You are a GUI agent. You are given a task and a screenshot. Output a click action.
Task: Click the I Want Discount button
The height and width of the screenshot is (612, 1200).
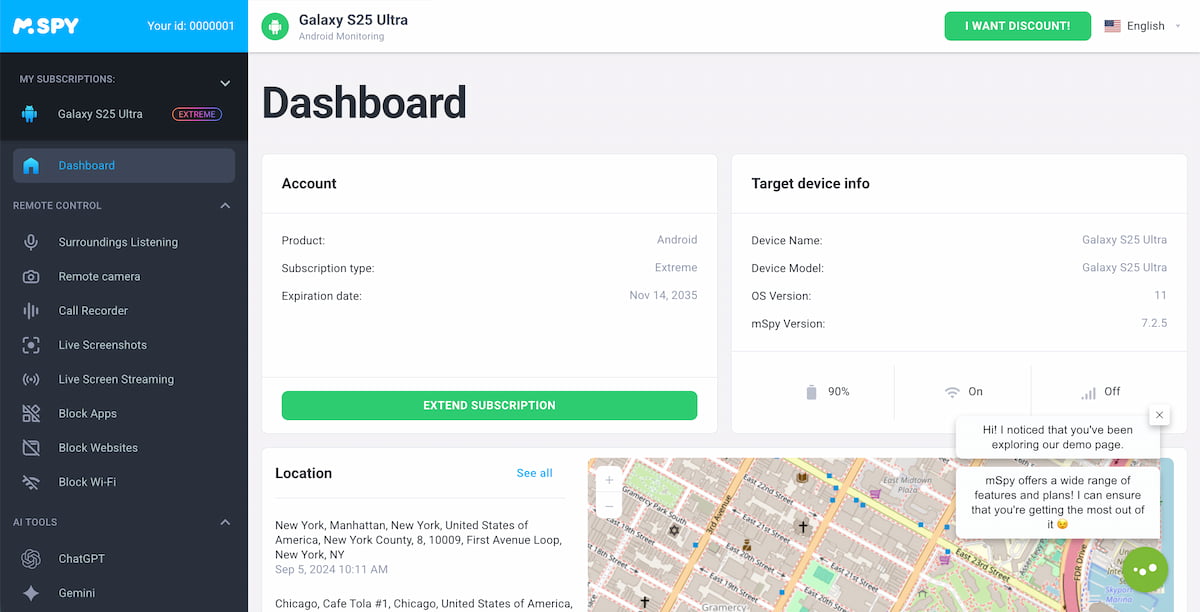(x=1017, y=26)
